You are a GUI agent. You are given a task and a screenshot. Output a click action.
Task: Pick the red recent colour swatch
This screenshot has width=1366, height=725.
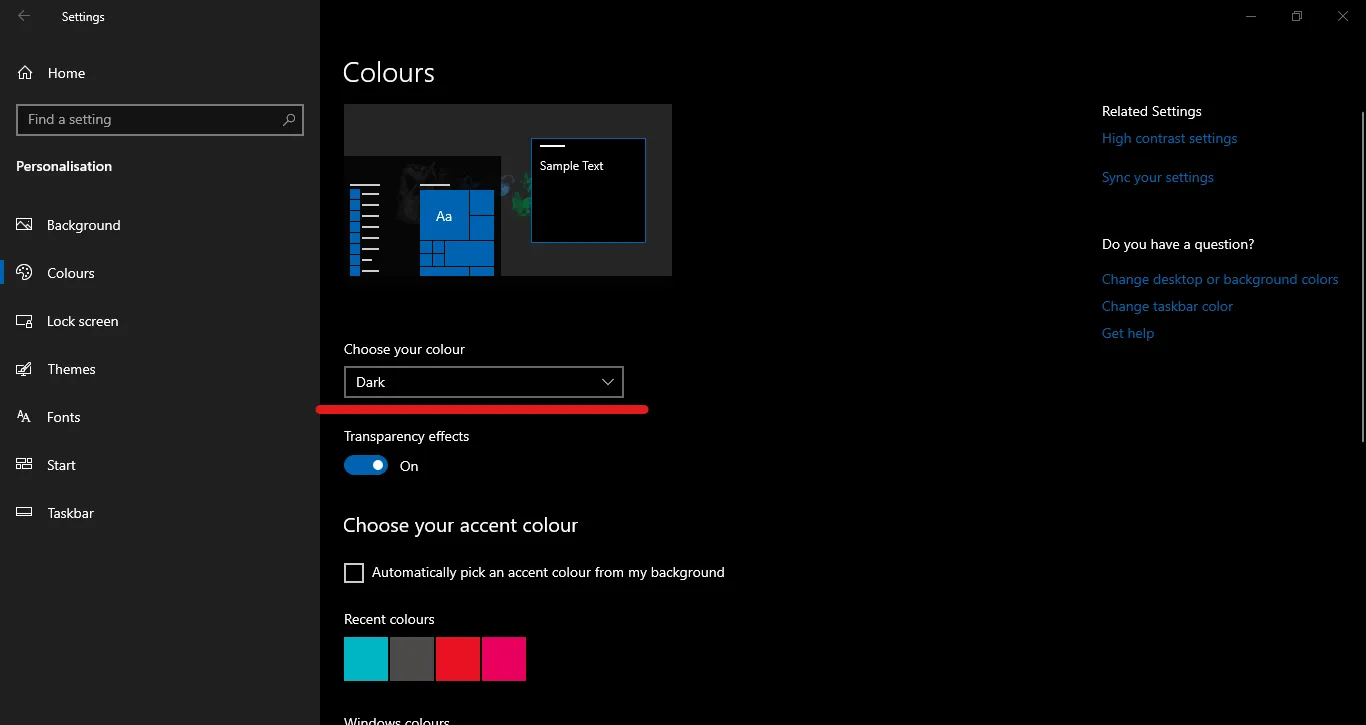458,659
